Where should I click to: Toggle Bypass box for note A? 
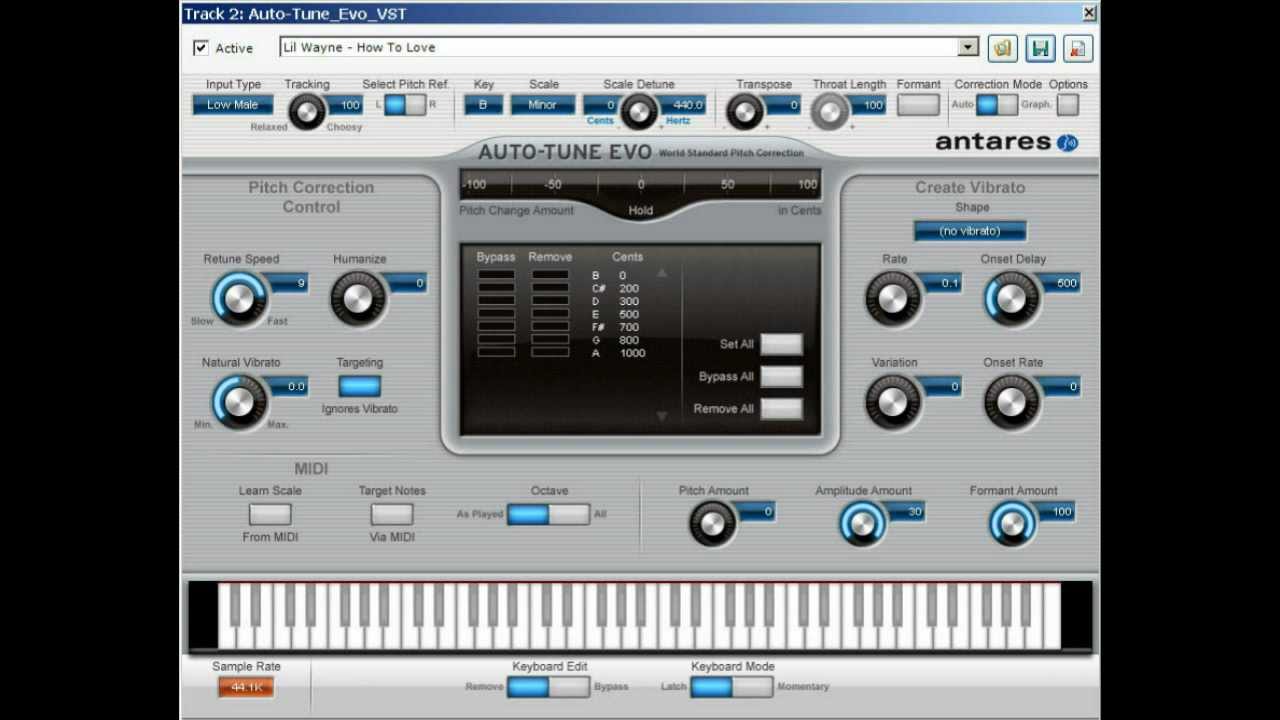(x=496, y=353)
